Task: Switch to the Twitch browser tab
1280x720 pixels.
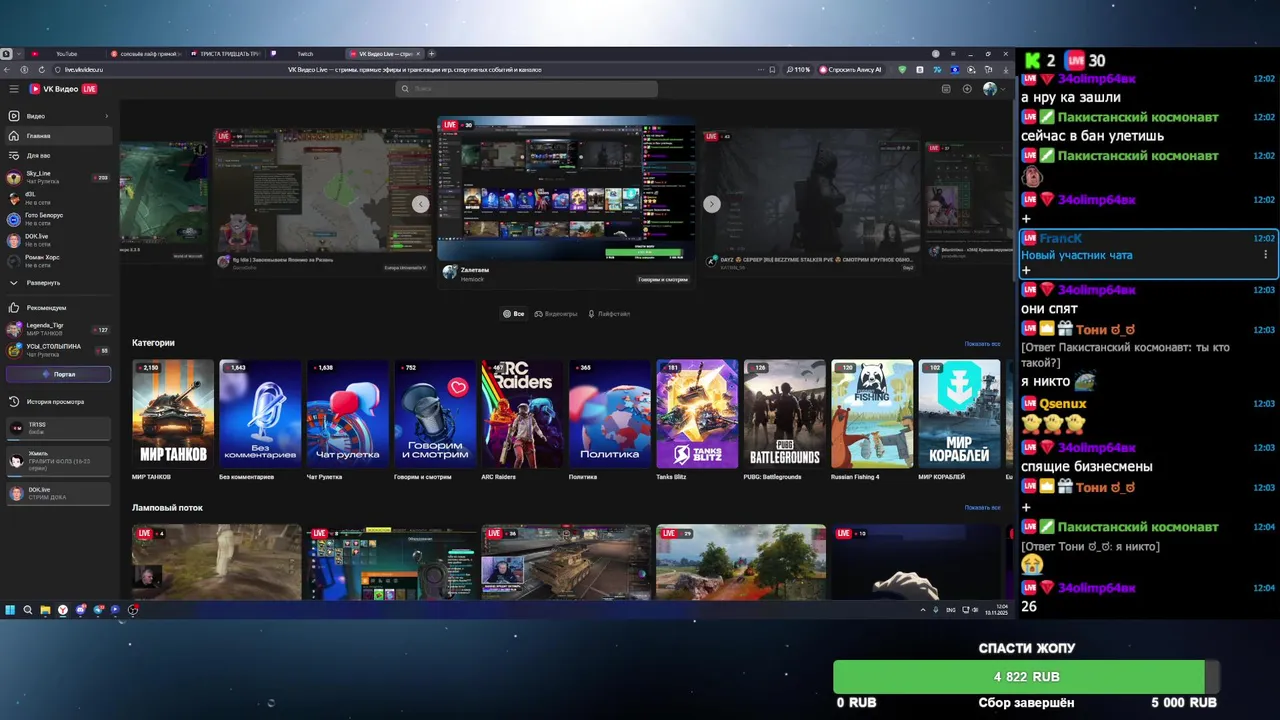Action: (305, 54)
